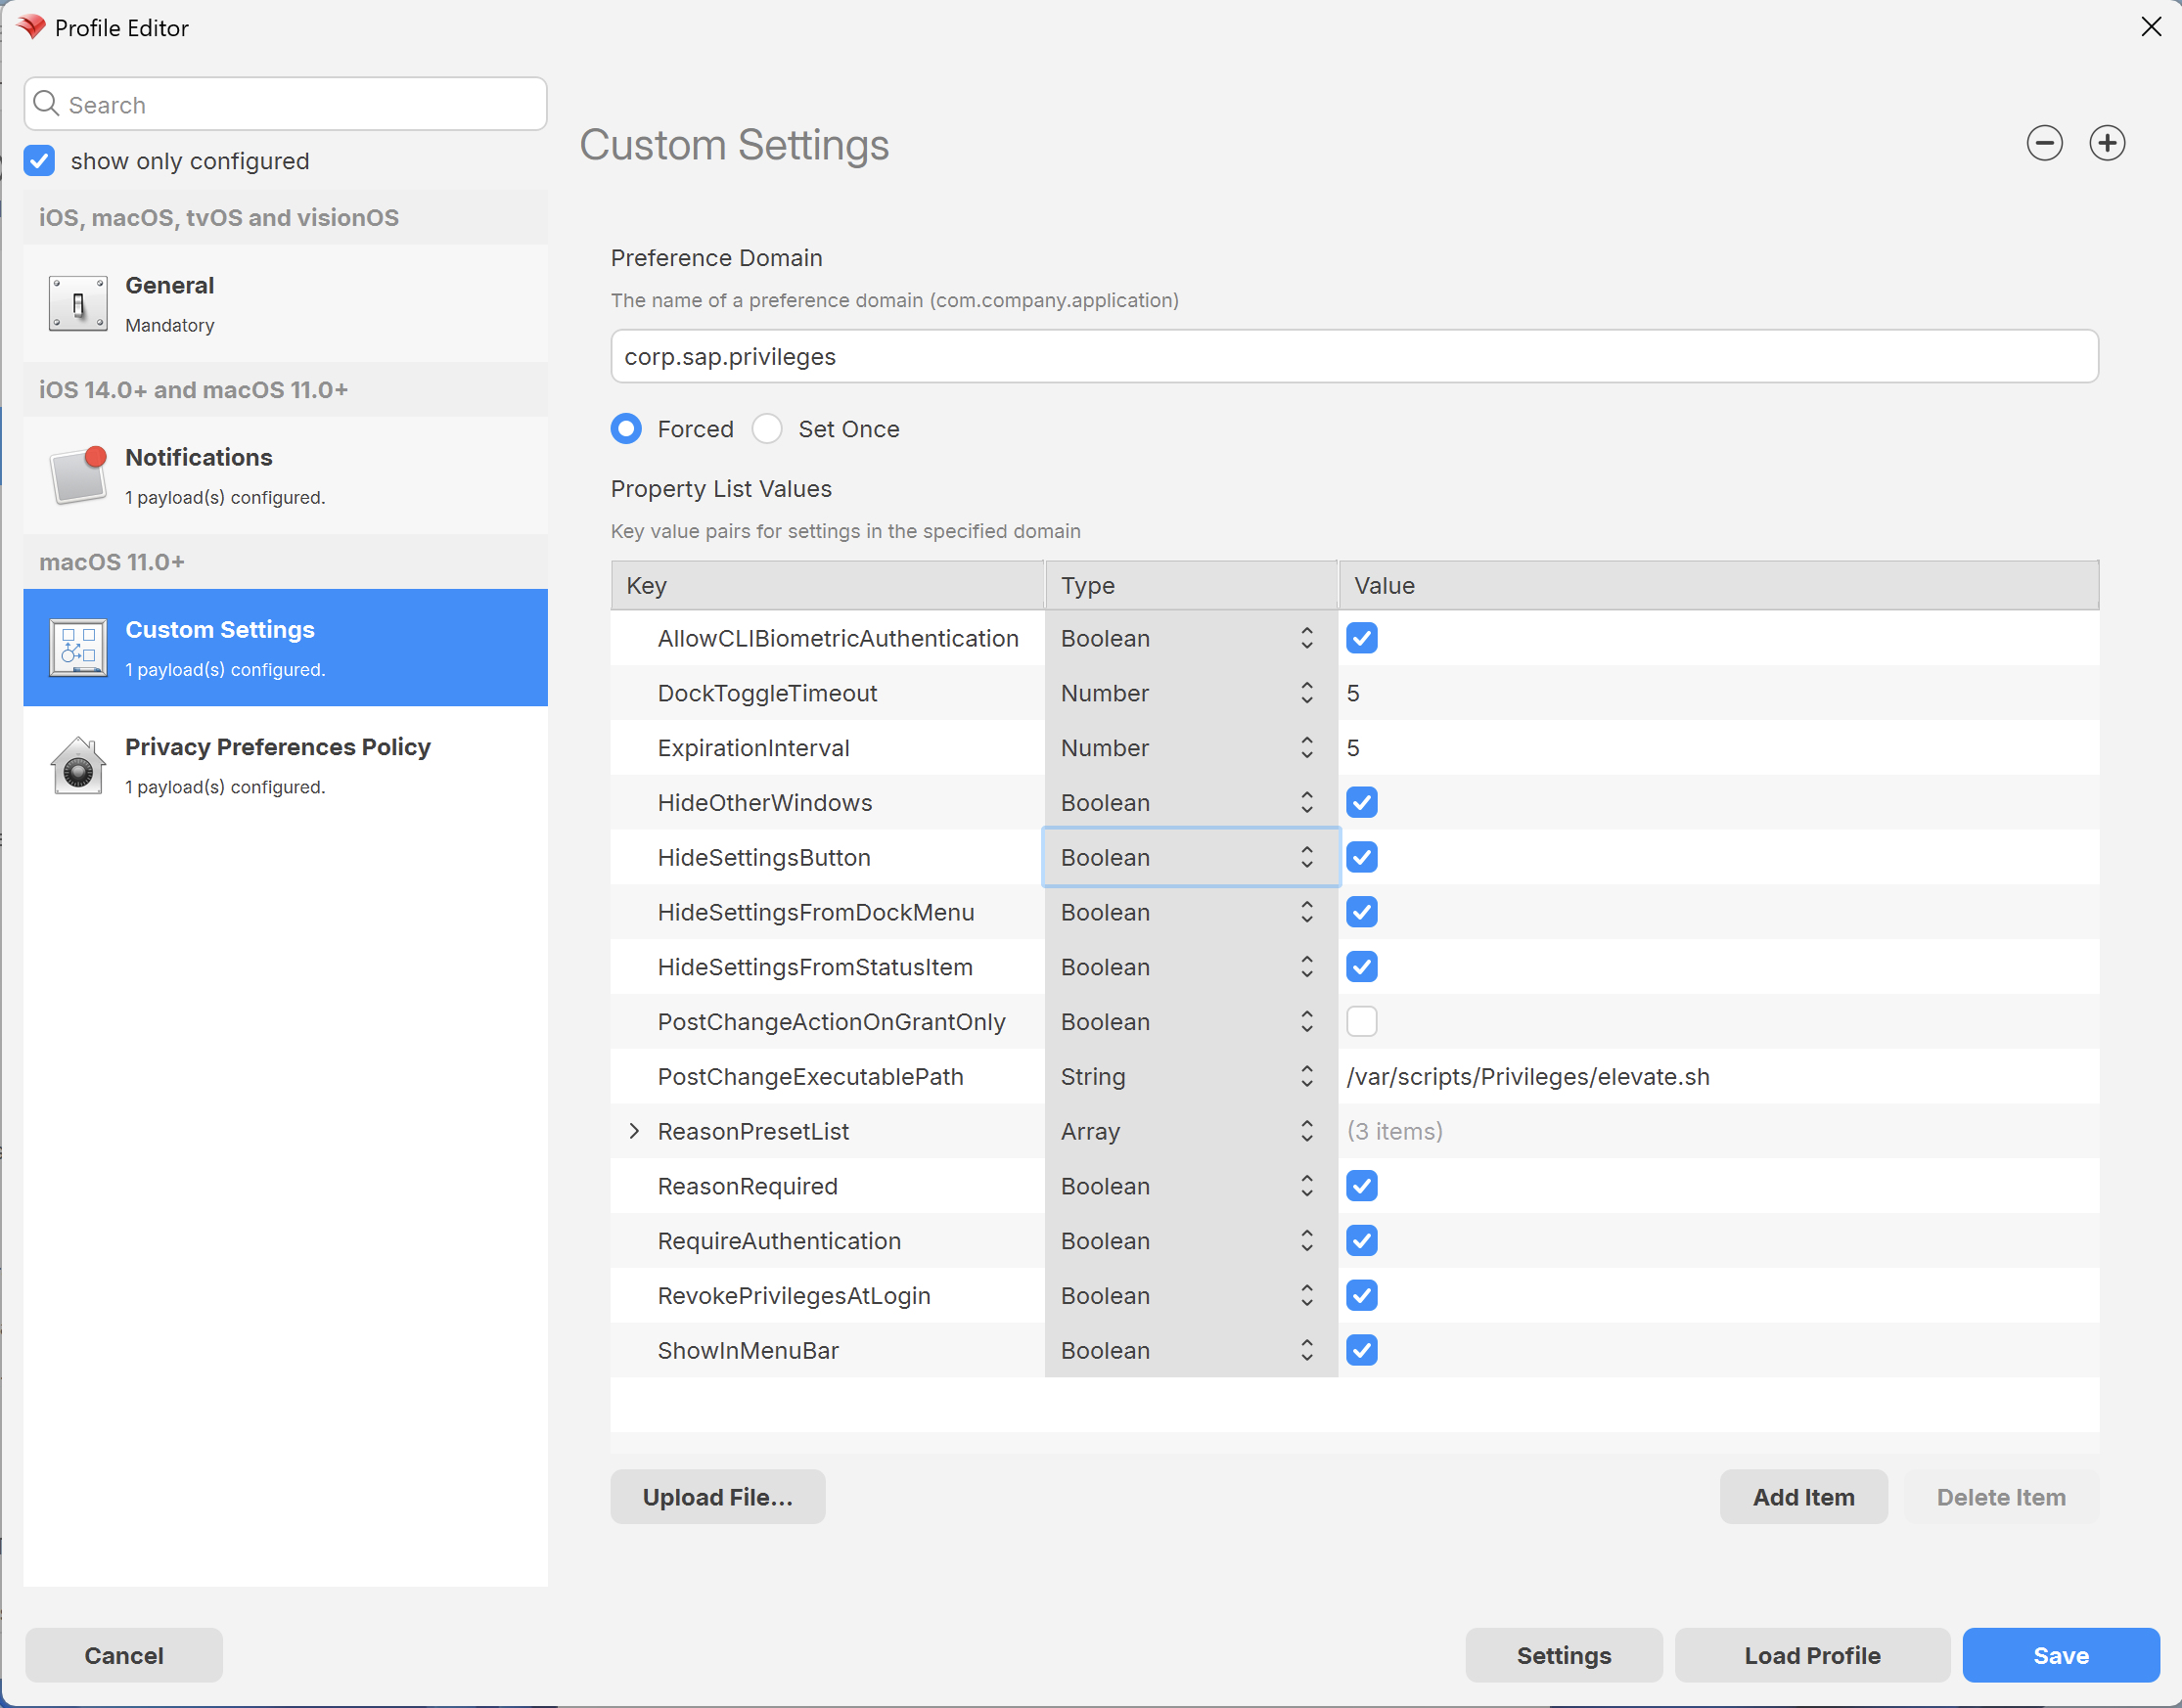The height and width of the screenshot is (1708, 2182).
Task: Click the (3 items) array value
Action: pos(1394,1131)
